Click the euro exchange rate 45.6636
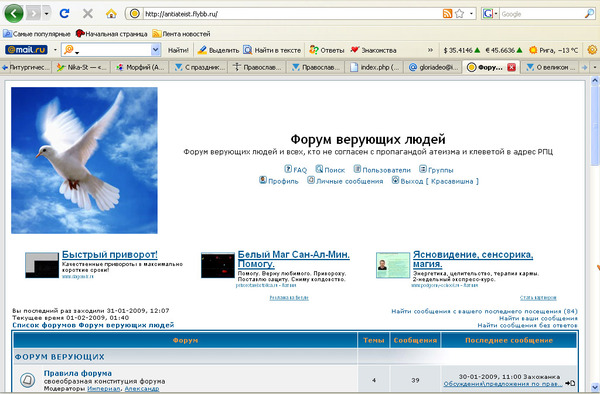Image resolution: width=600 pixels, height=394 pixels. [504, 50]
